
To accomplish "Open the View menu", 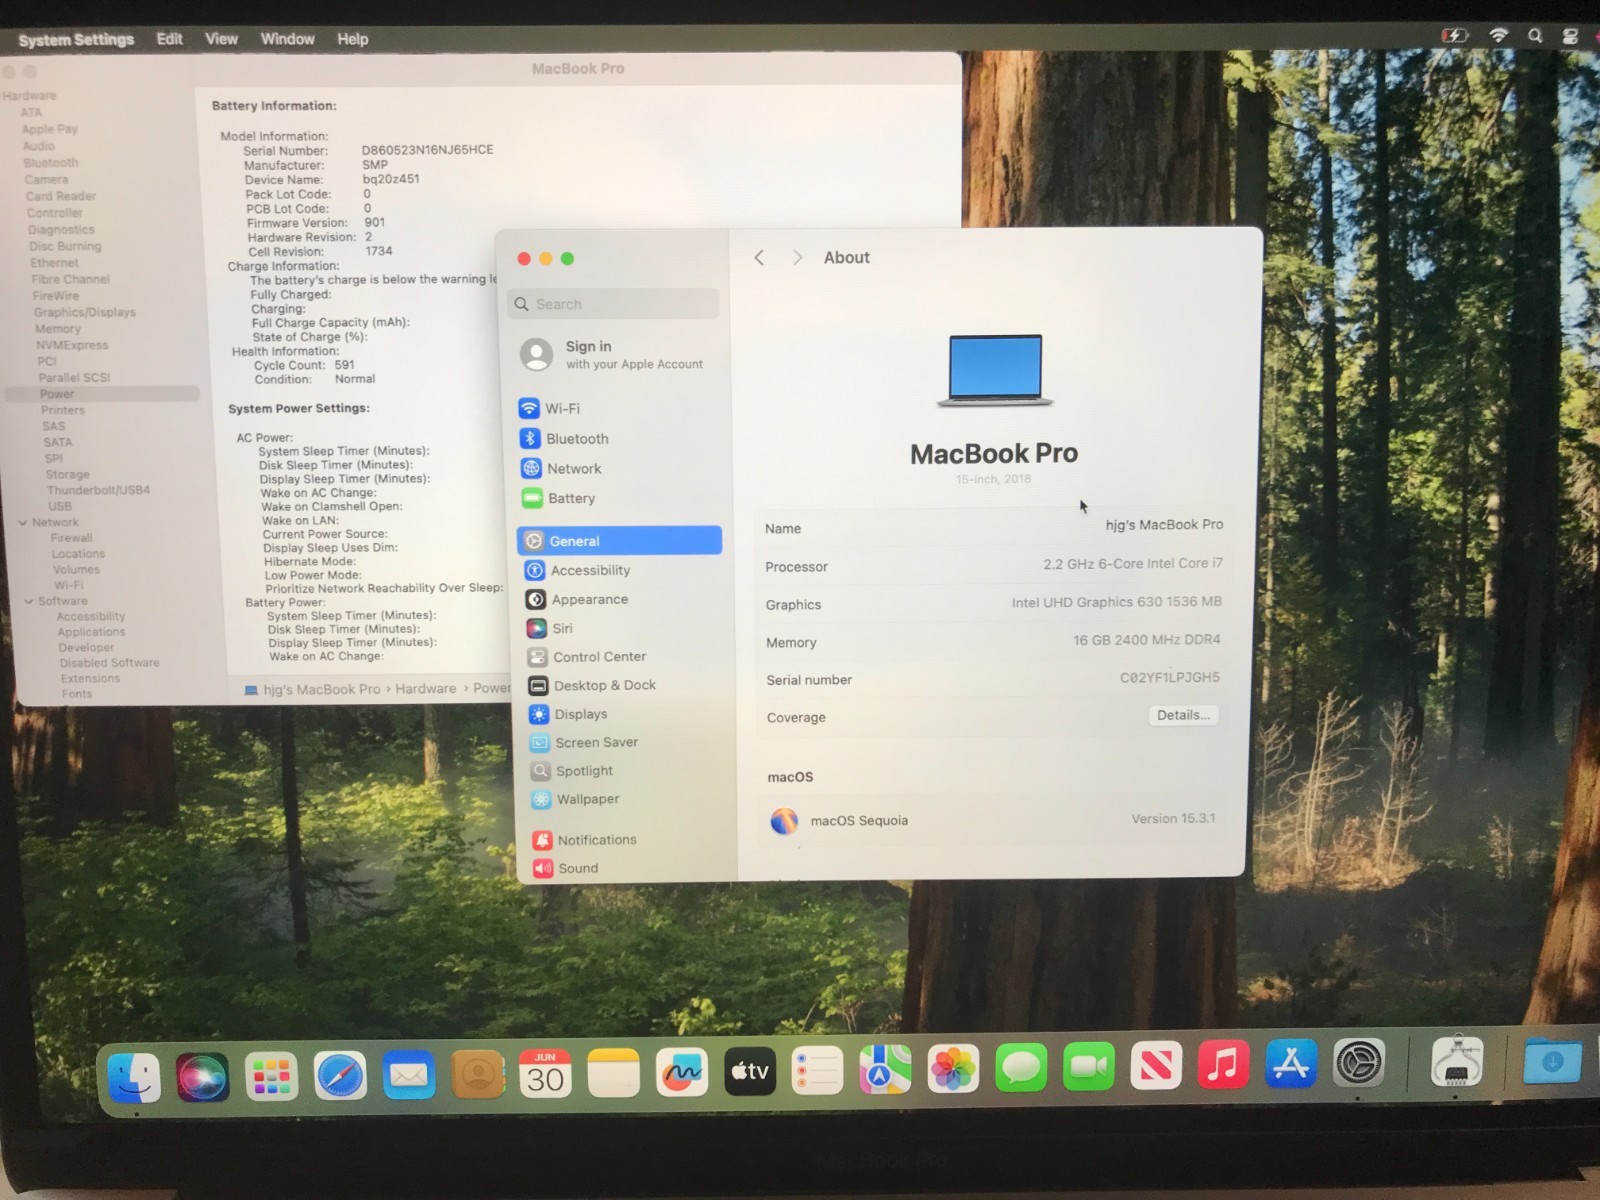I will (x=220, y=39).
